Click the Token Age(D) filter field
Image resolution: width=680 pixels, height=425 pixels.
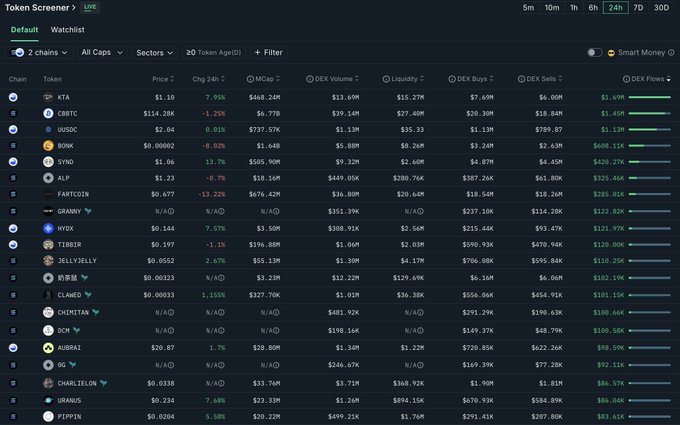tap(213, 52)
